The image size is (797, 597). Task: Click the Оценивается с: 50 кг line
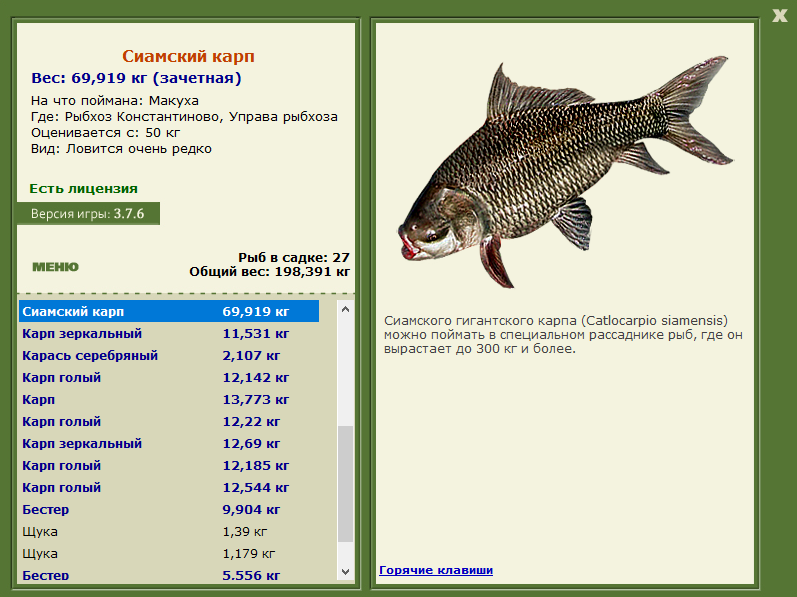pos(105,133)
